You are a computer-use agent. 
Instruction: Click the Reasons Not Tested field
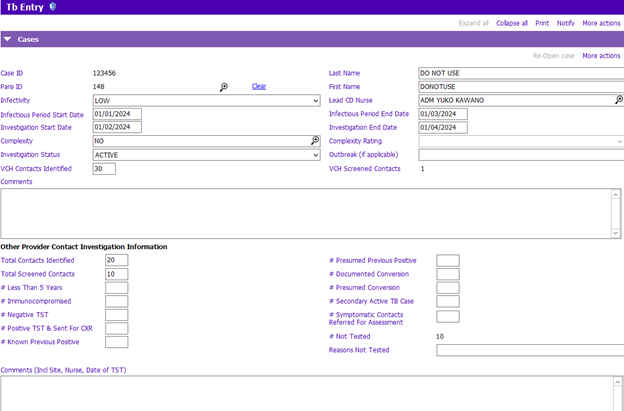530,350
